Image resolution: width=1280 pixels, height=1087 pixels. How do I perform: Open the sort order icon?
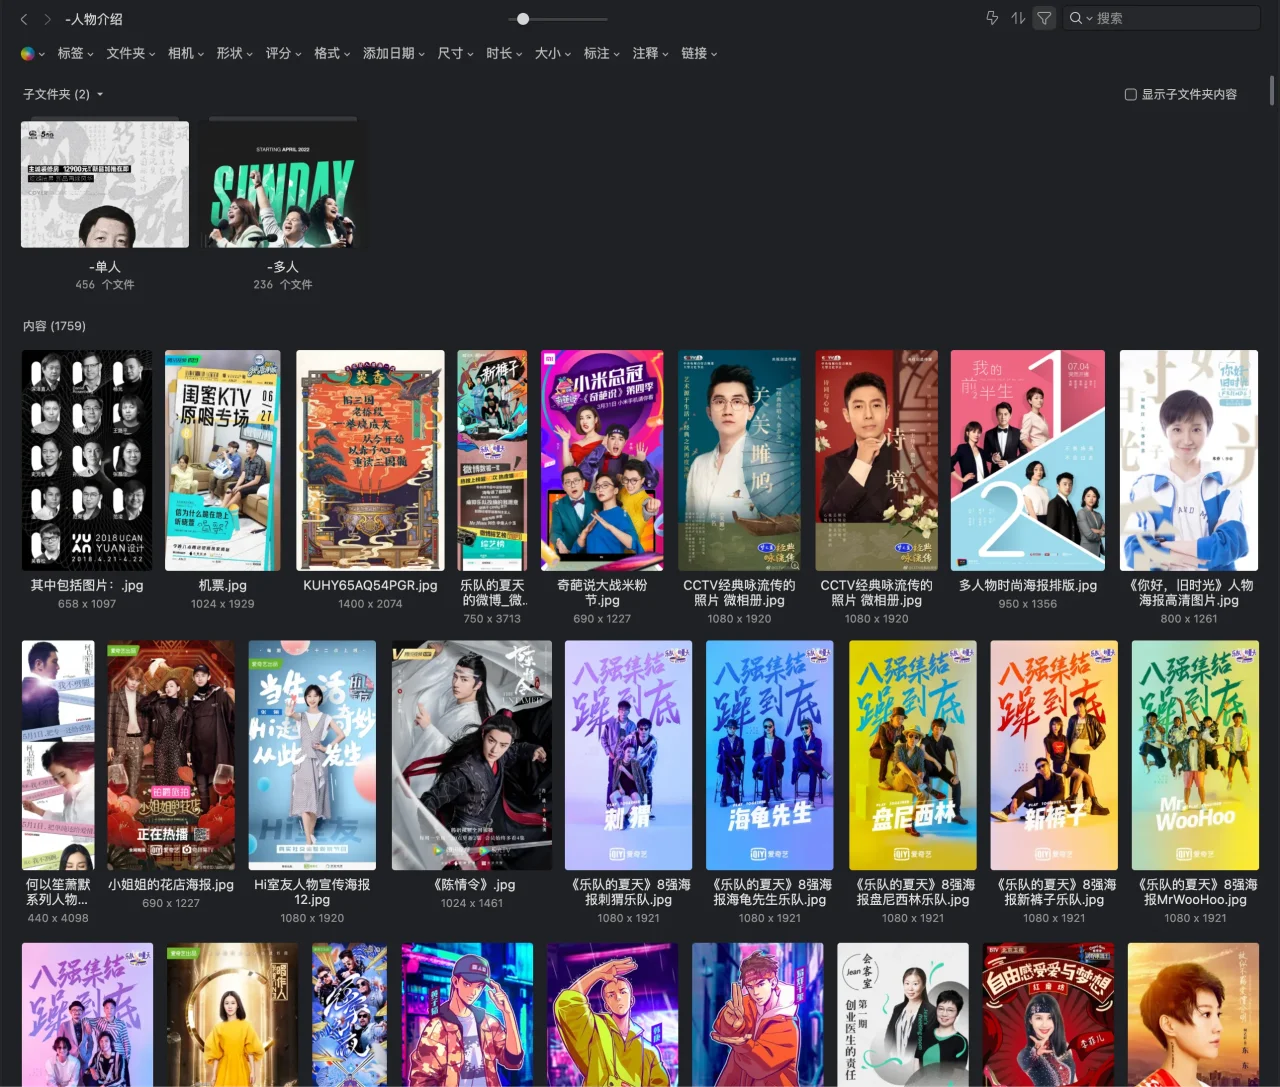[x=1018, y=18]
